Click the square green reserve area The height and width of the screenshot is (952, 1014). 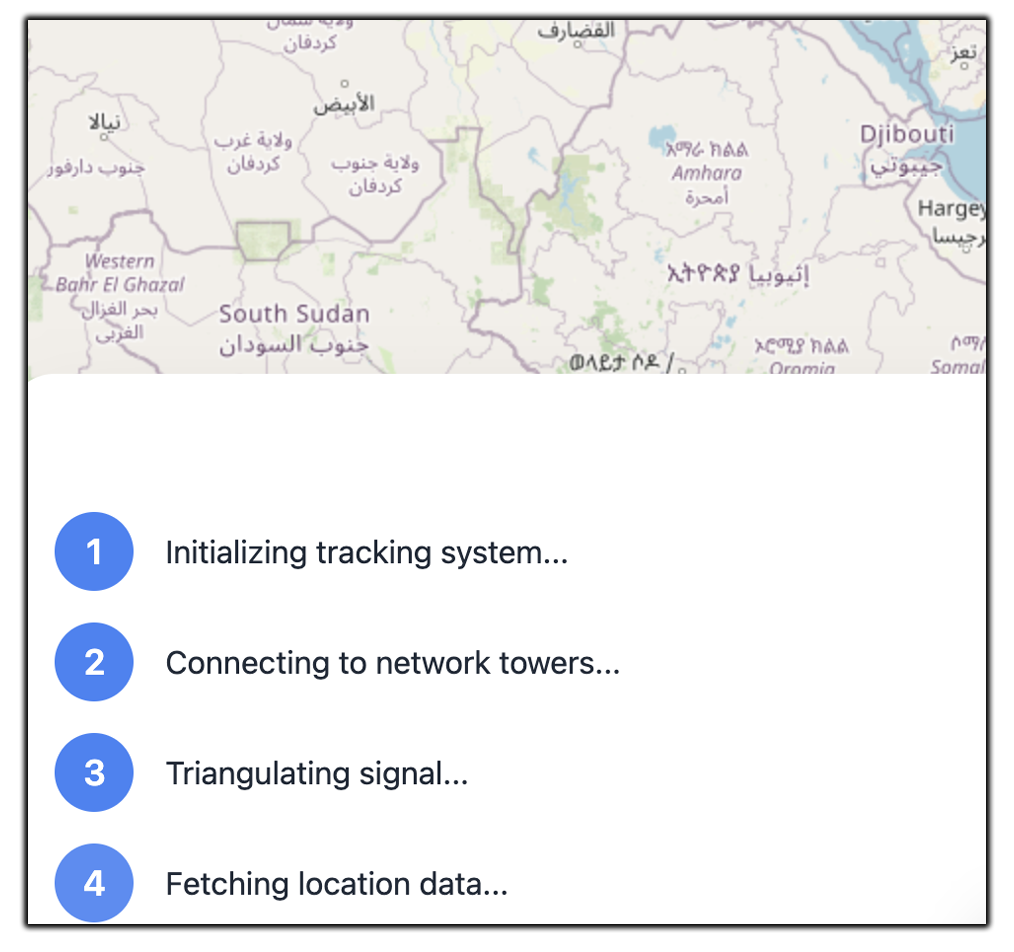coord(263,241)
